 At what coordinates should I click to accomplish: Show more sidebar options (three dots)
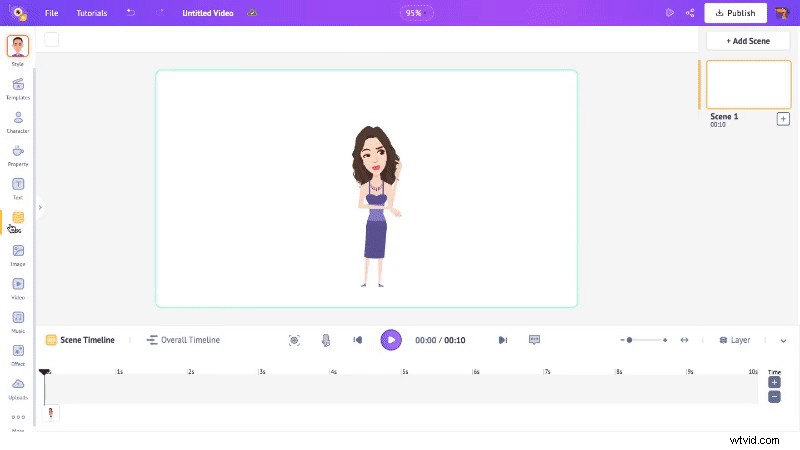[18, 417]
